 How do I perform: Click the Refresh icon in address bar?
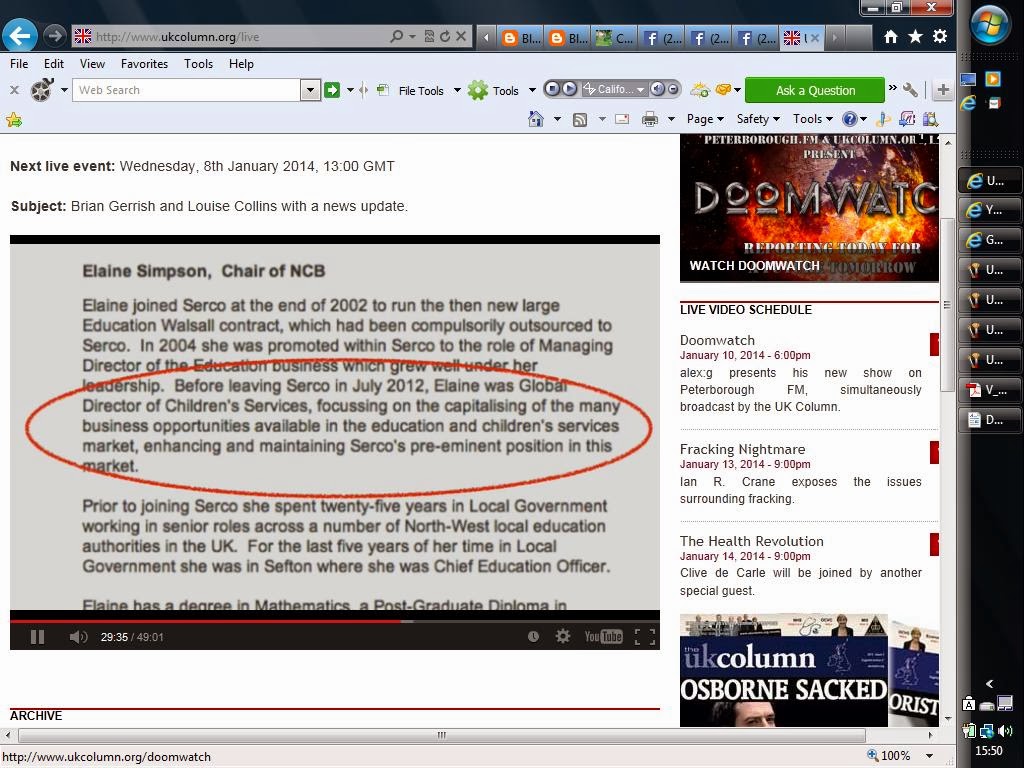pyautogui.click(x=445, y=37)
